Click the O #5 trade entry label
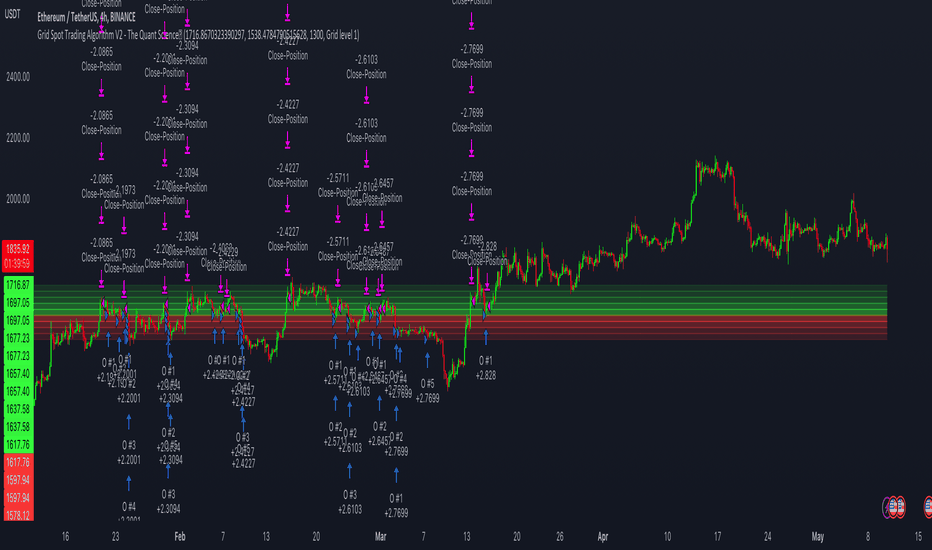 pos(427,384)
